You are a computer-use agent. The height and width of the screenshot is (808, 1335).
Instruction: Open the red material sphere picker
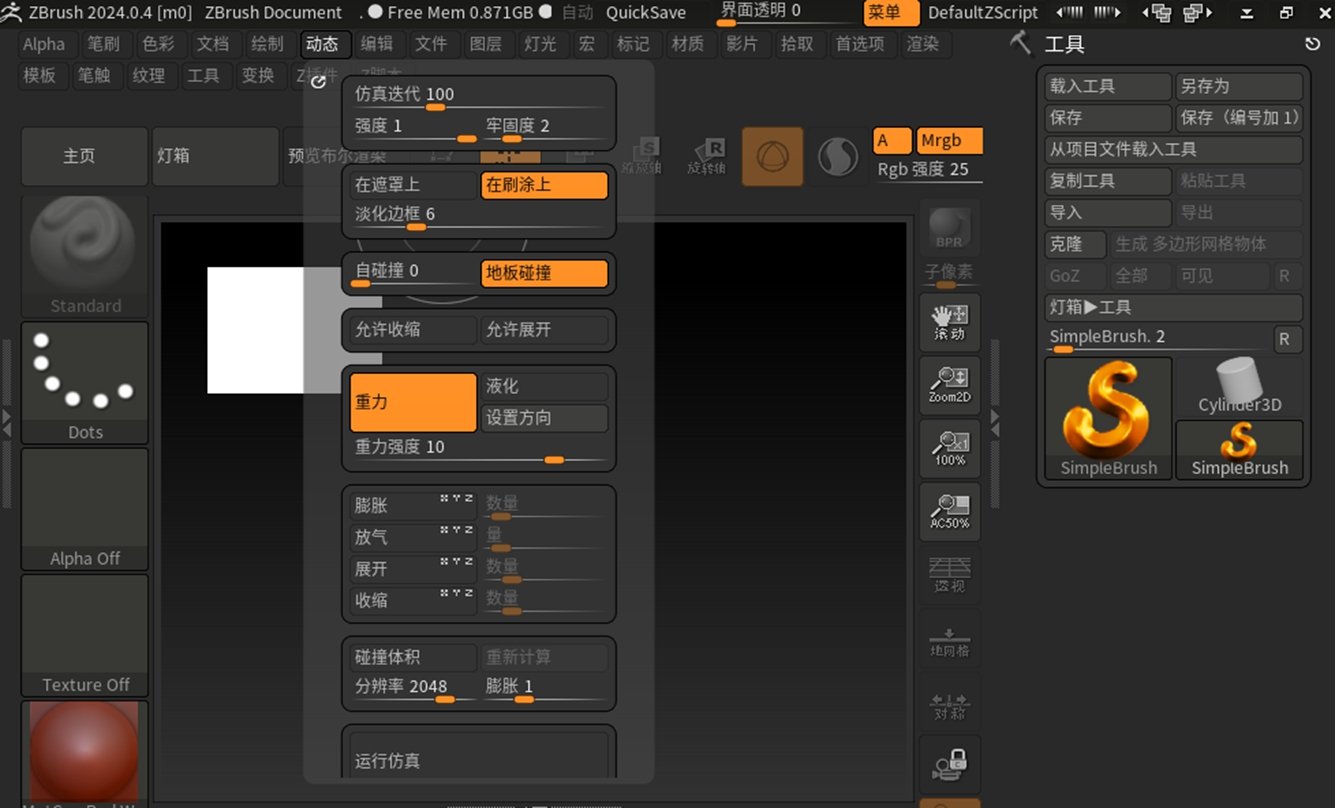click(85, 753)
